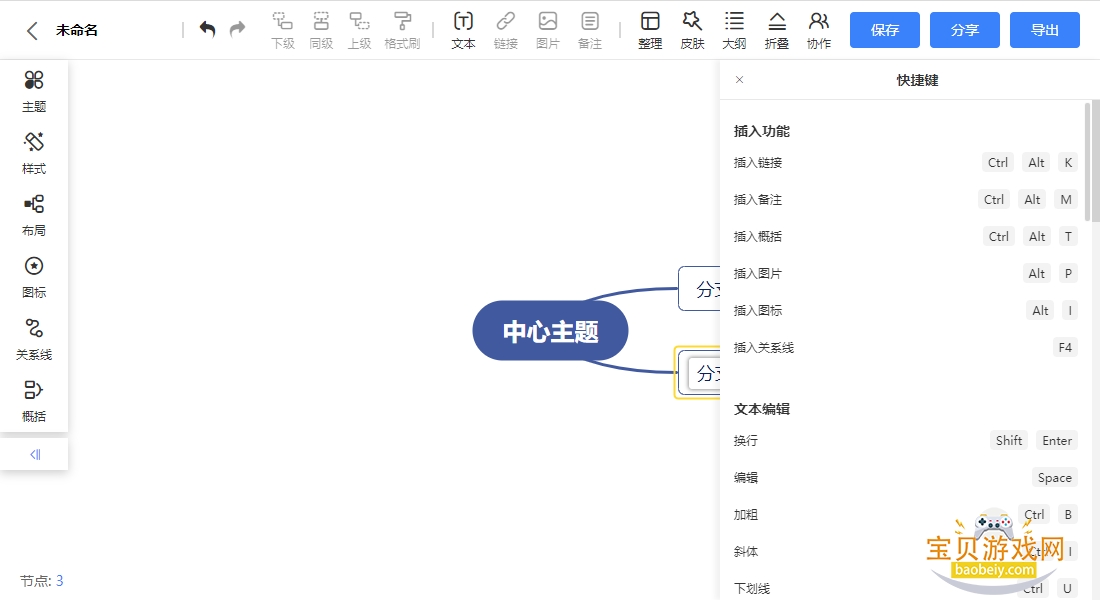
Task: Click the 分享 share button
Action: [x=965, y=30]
